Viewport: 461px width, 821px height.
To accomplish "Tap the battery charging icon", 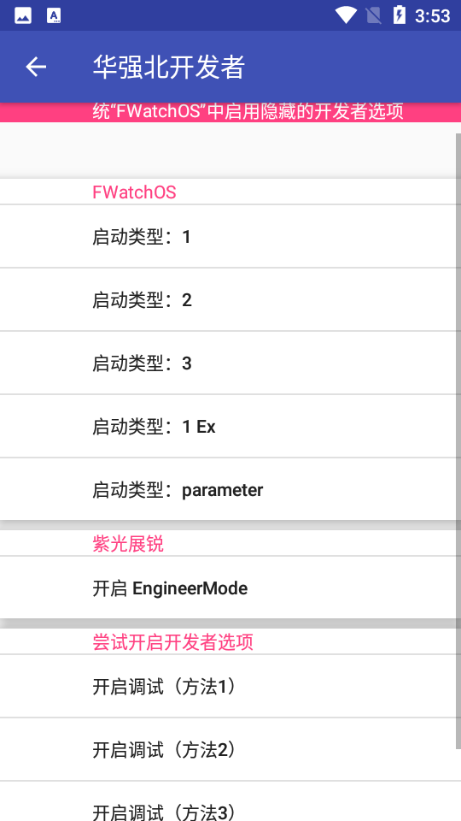I will (399, 15).
